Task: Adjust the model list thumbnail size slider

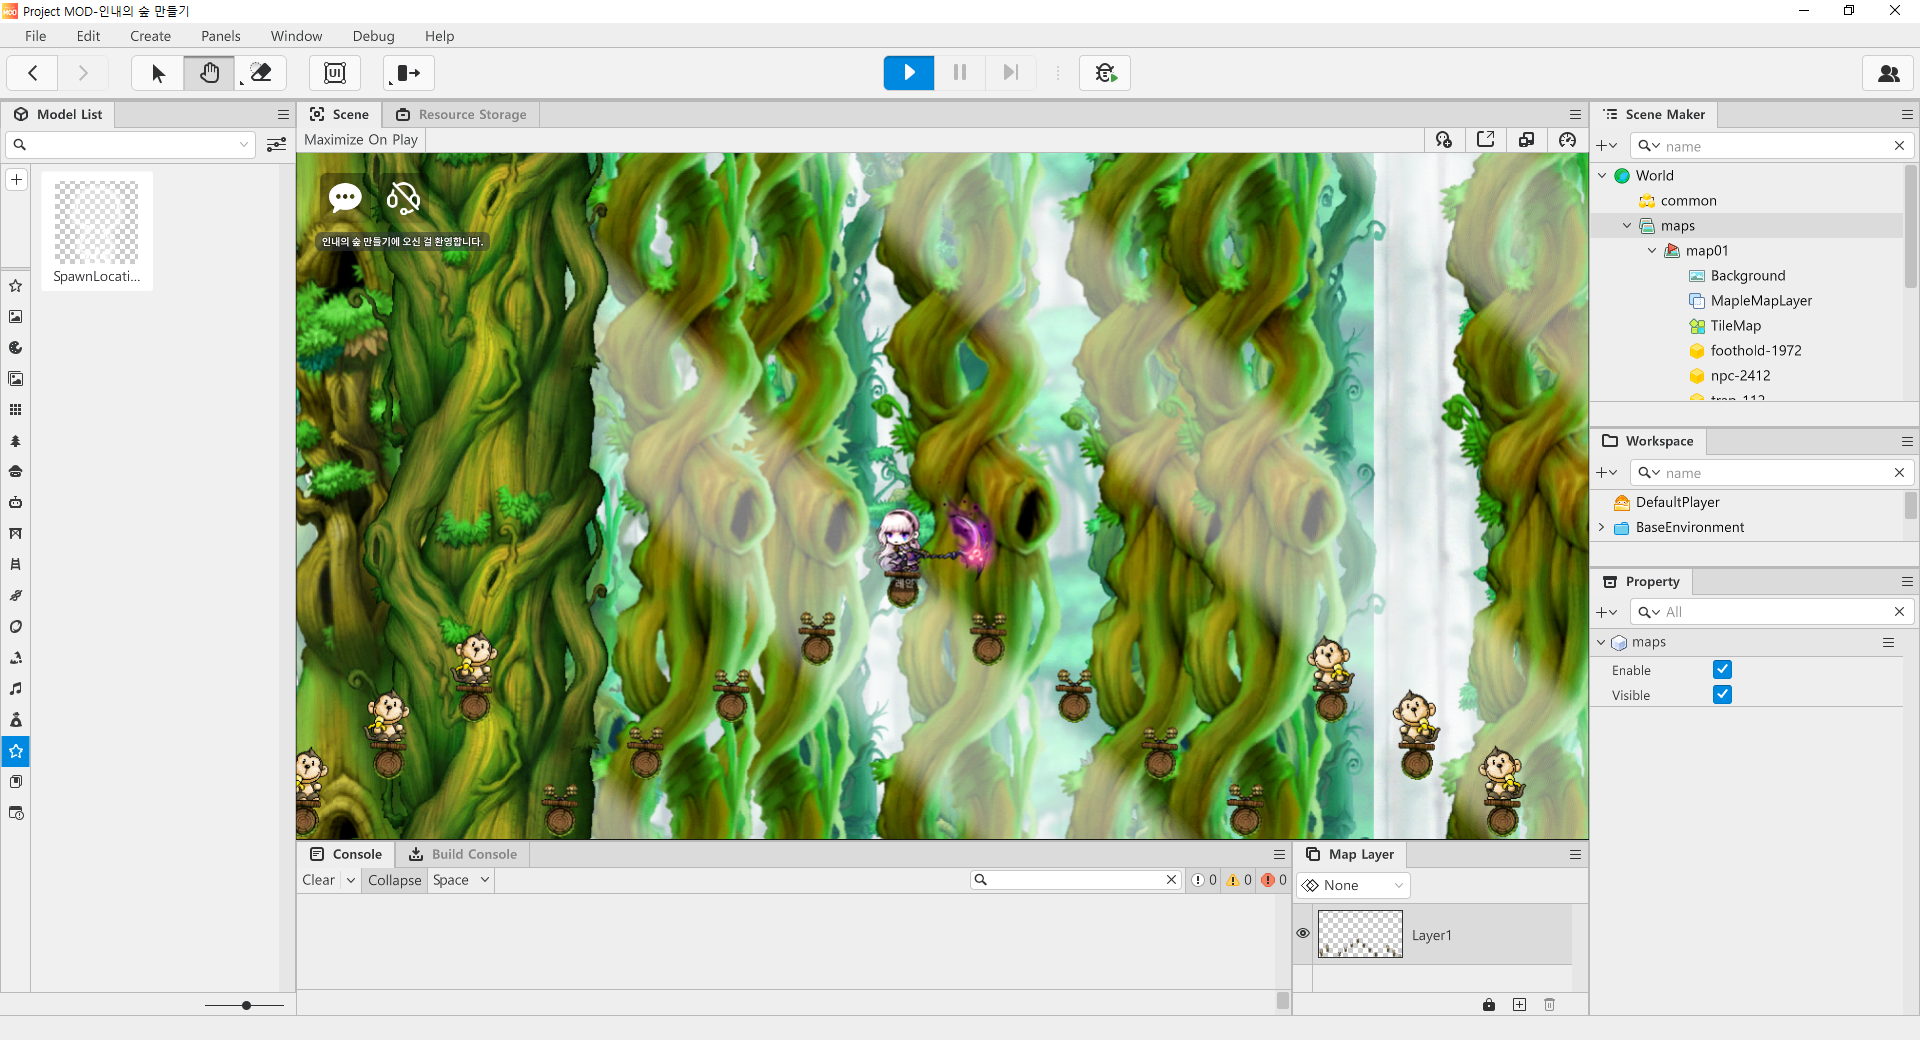Action: coord(246,1005)
